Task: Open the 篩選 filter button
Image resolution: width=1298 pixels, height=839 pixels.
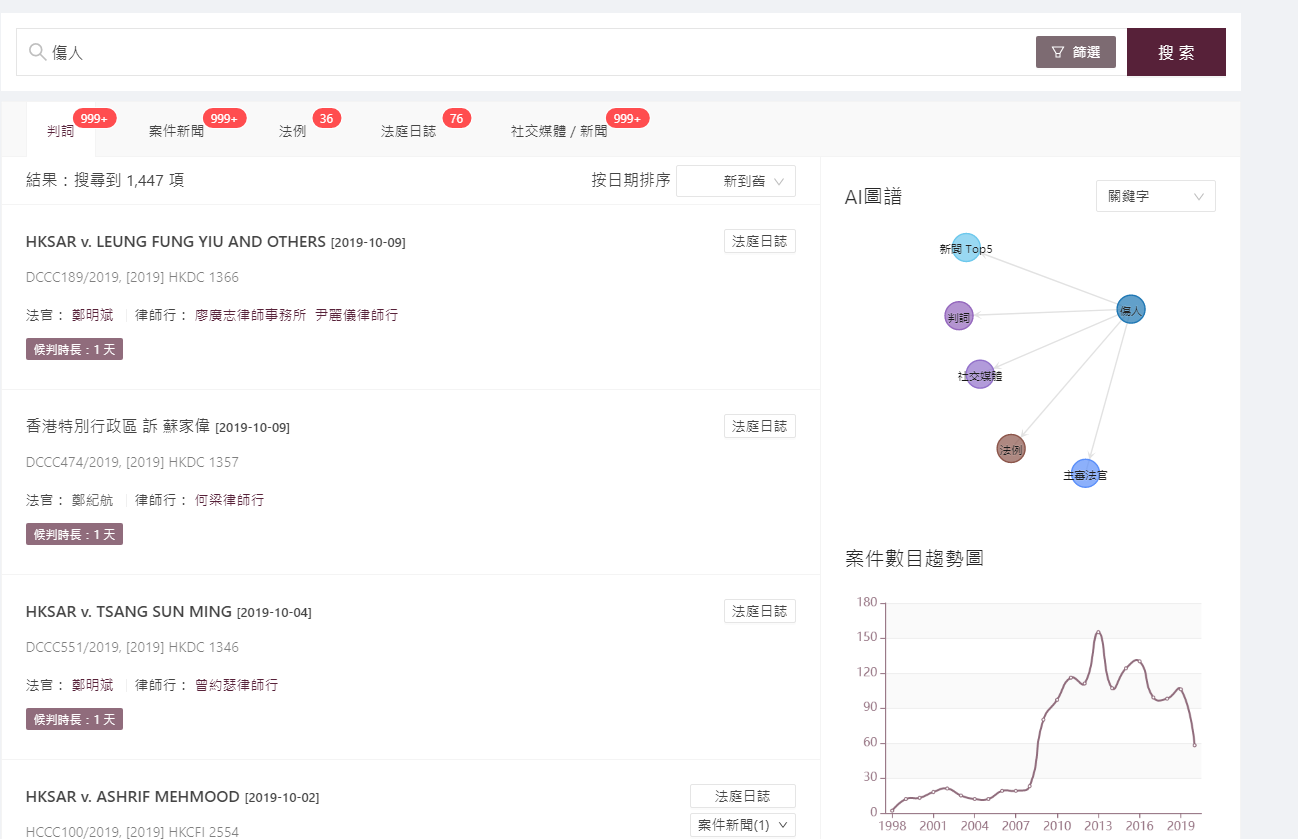Action: click(1075, 52)
